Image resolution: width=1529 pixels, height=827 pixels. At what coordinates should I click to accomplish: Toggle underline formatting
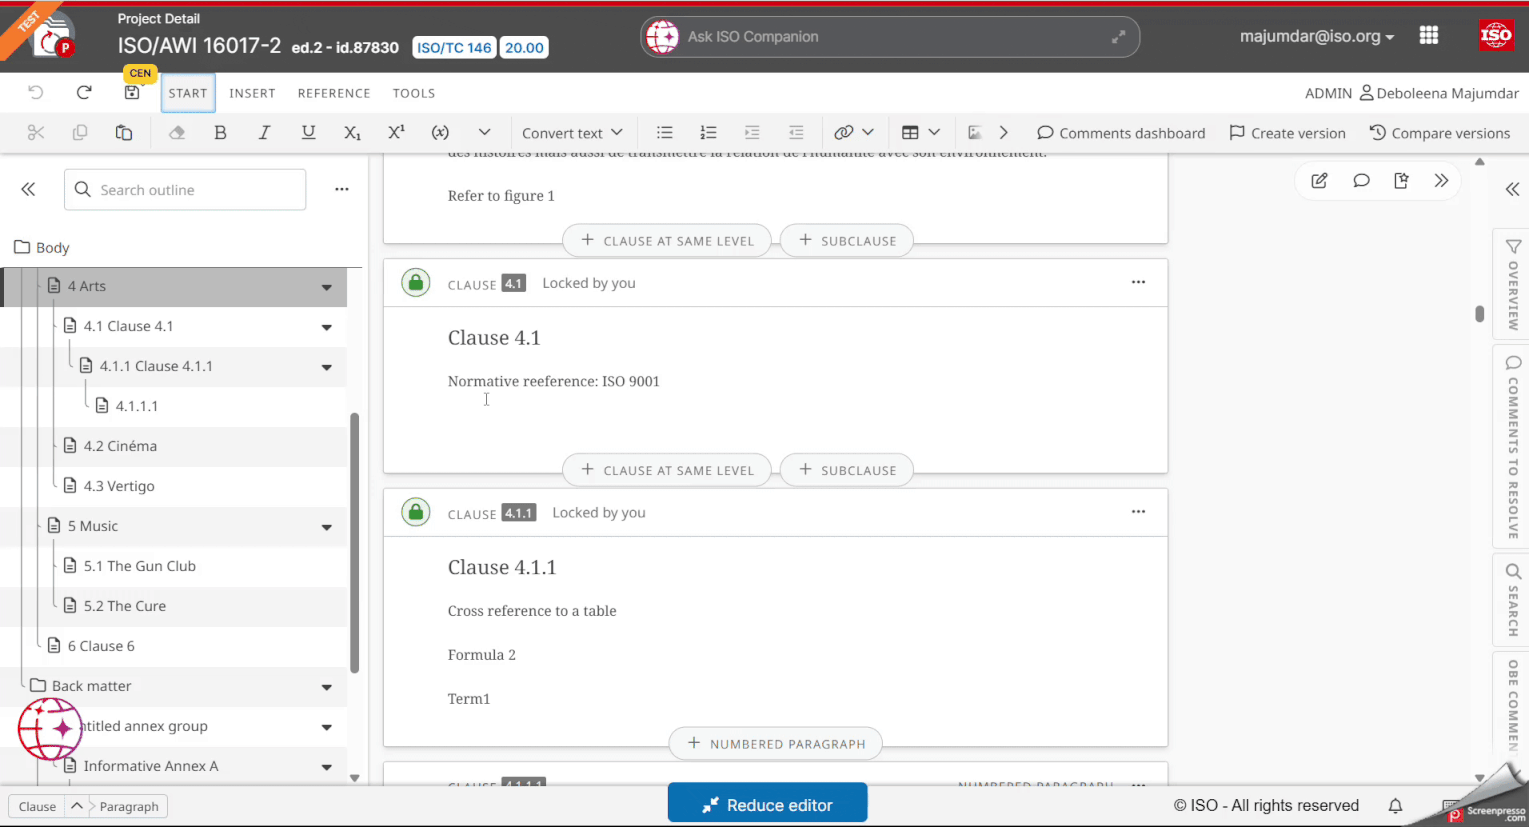click(308, 133)
